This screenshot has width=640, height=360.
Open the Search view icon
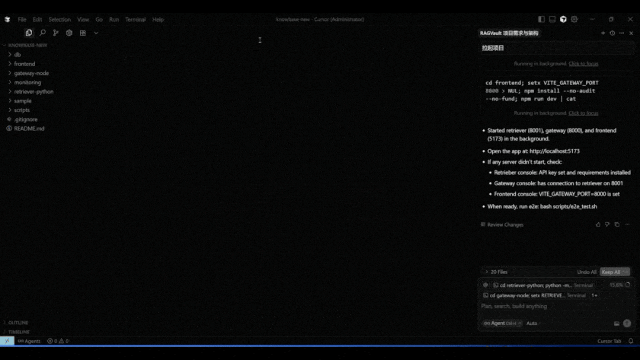[x=42, y=33]
